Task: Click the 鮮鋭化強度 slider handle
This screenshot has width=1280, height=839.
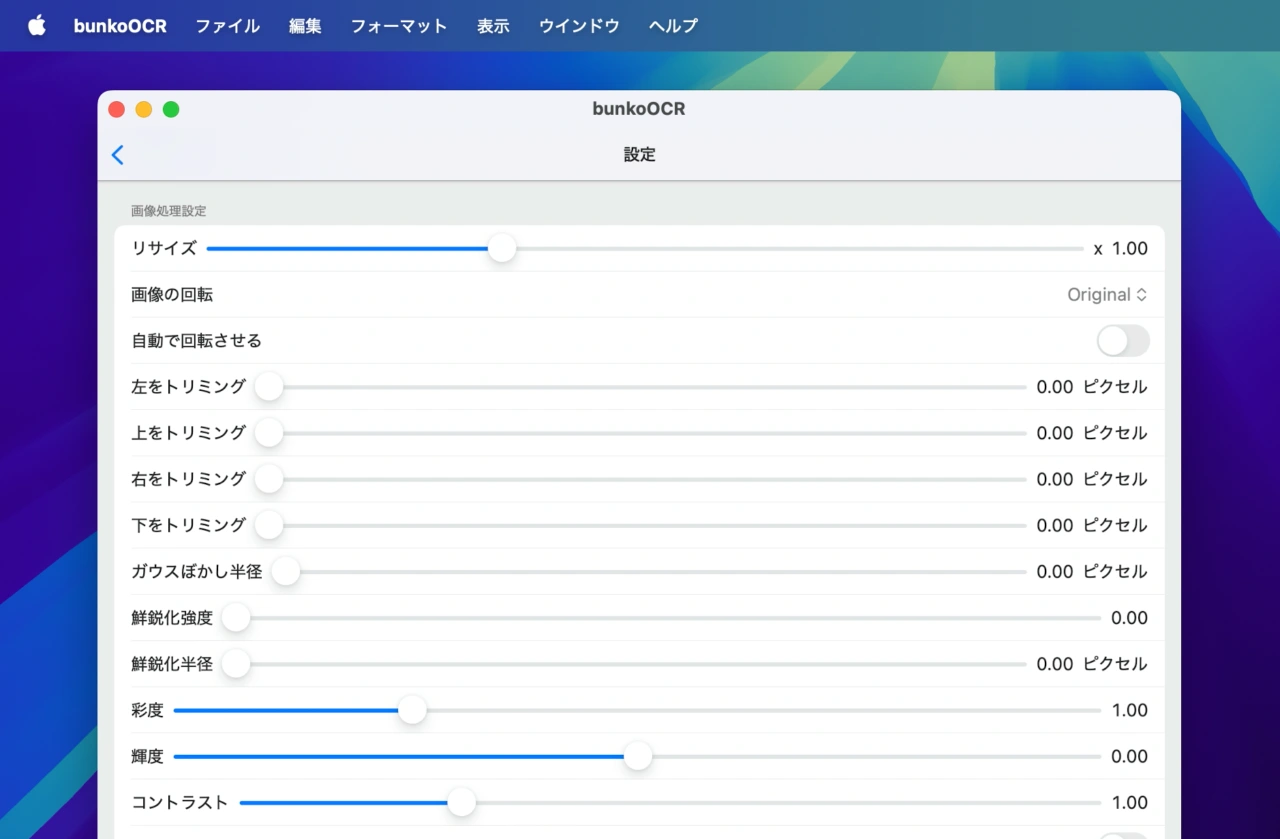Action: (x=236, y=617)
